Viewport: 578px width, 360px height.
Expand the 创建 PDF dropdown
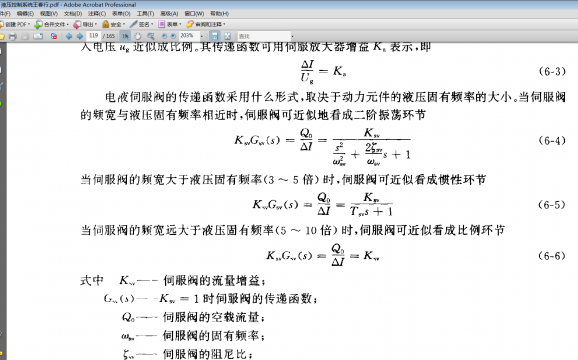[29, 24]
